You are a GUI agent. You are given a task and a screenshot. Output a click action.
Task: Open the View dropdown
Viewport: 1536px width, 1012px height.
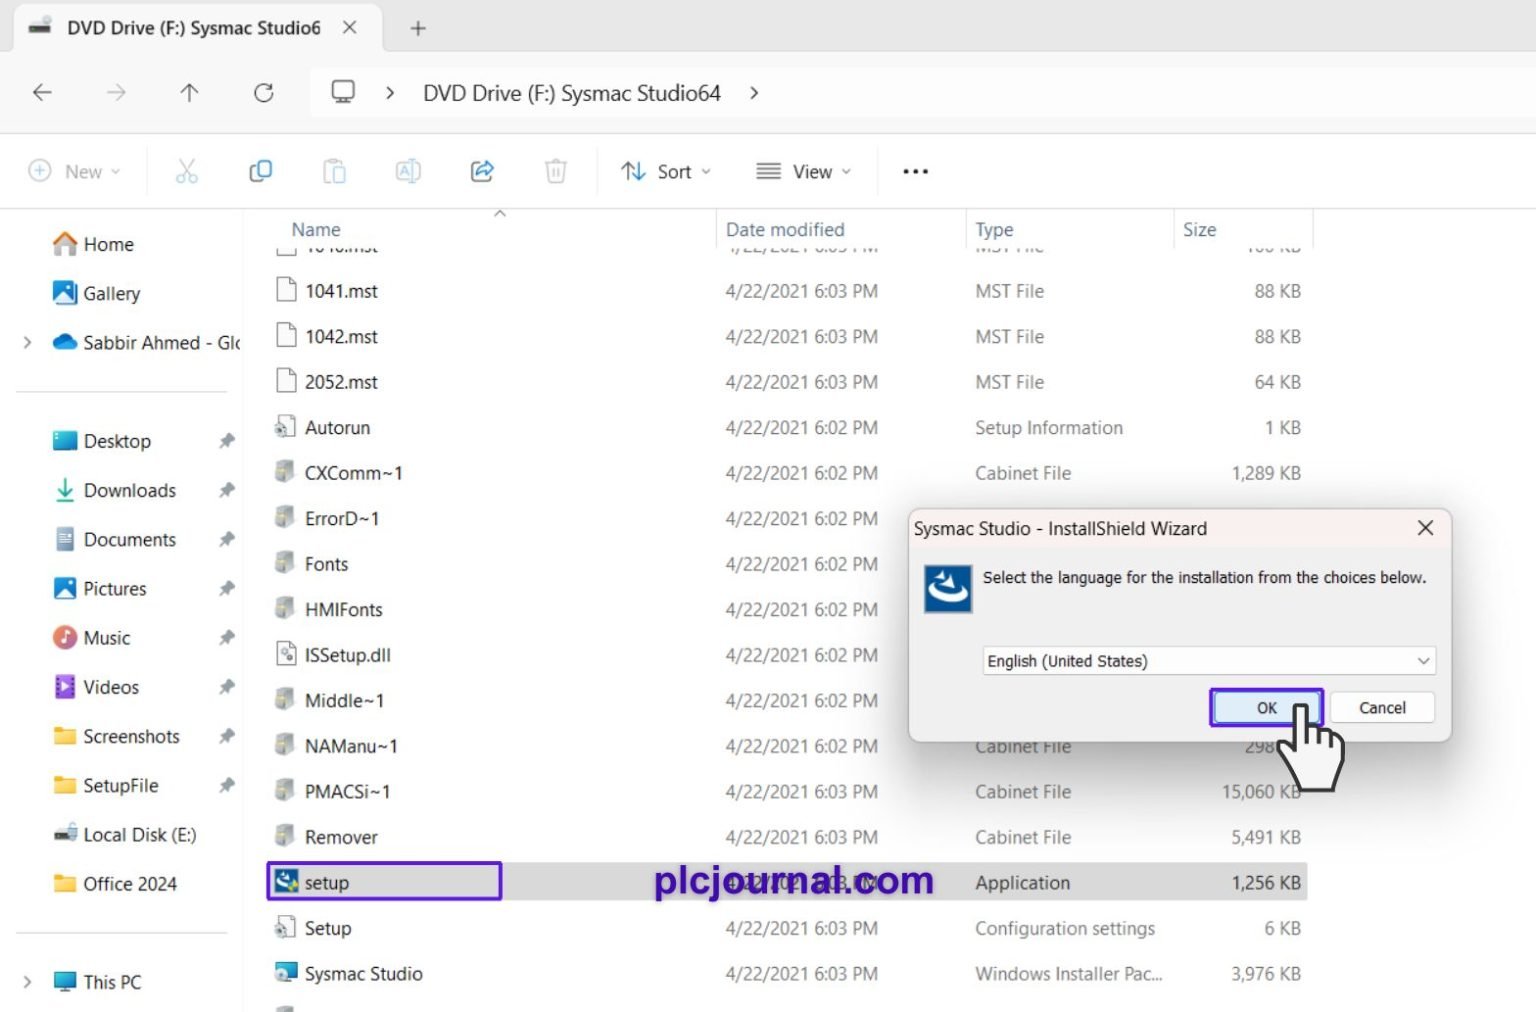tap(802, 171)
